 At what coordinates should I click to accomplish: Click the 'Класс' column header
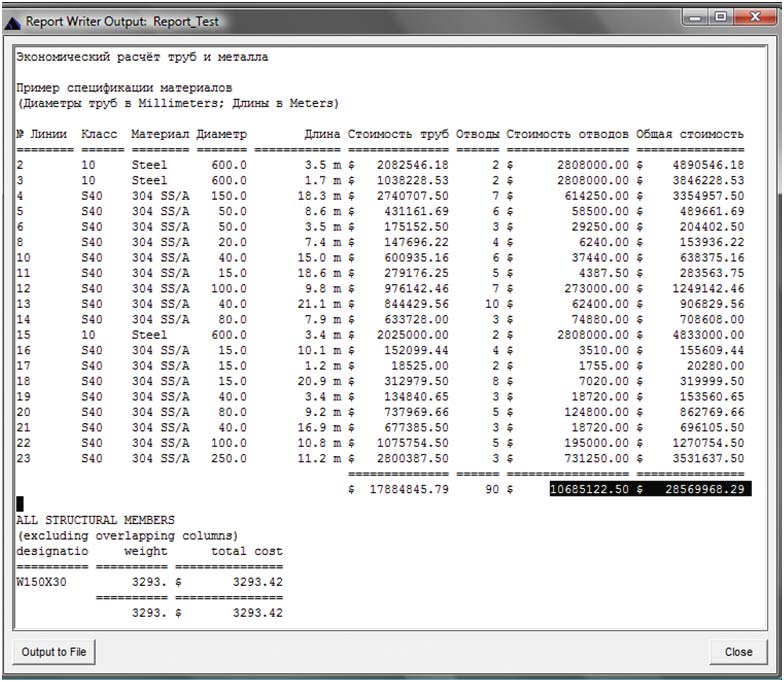(x=100, y=134)
